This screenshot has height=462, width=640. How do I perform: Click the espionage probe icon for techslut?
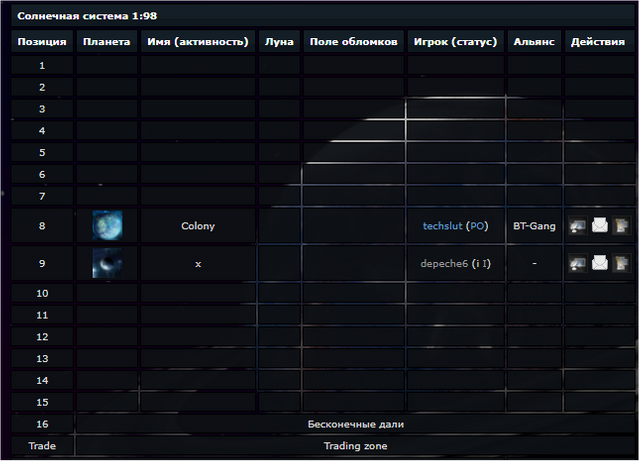pyautogui.click(x=578, y=226)
